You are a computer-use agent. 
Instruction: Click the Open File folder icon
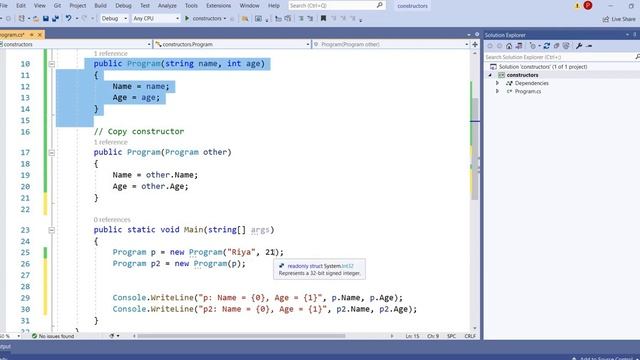pyautogui.click(x=36, y=18)
